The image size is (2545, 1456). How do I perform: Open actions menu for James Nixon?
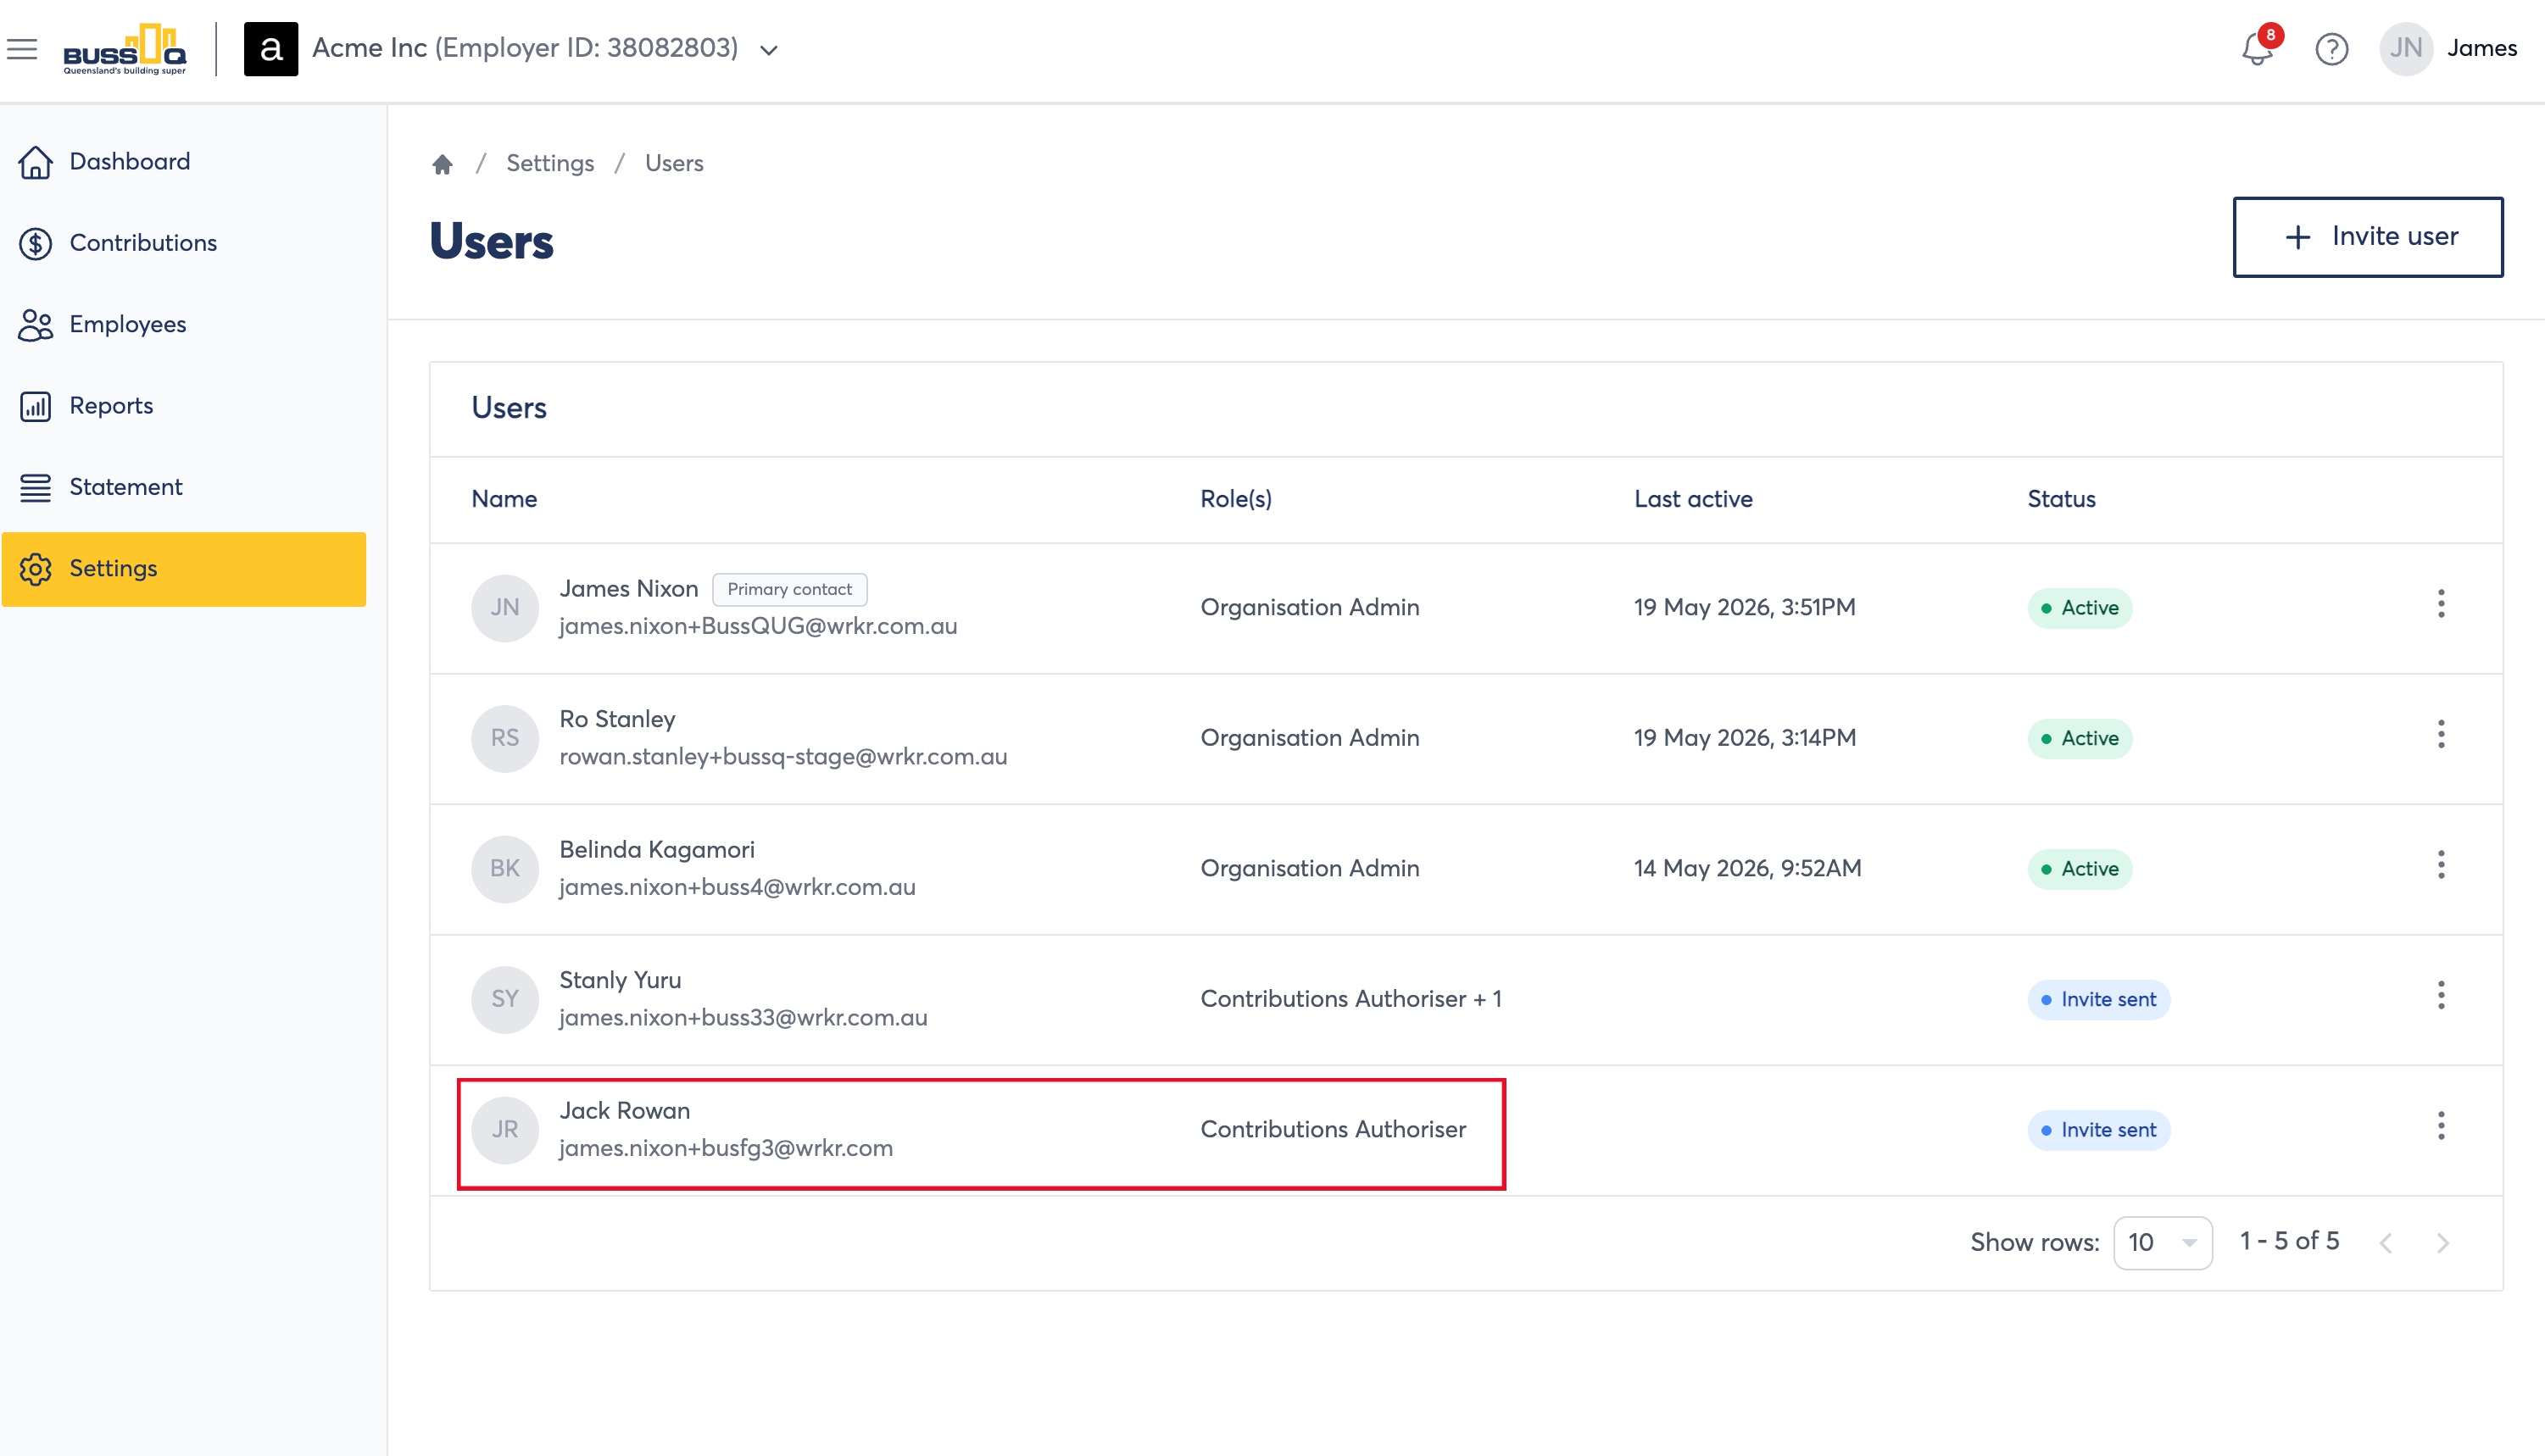[2440, 604]
